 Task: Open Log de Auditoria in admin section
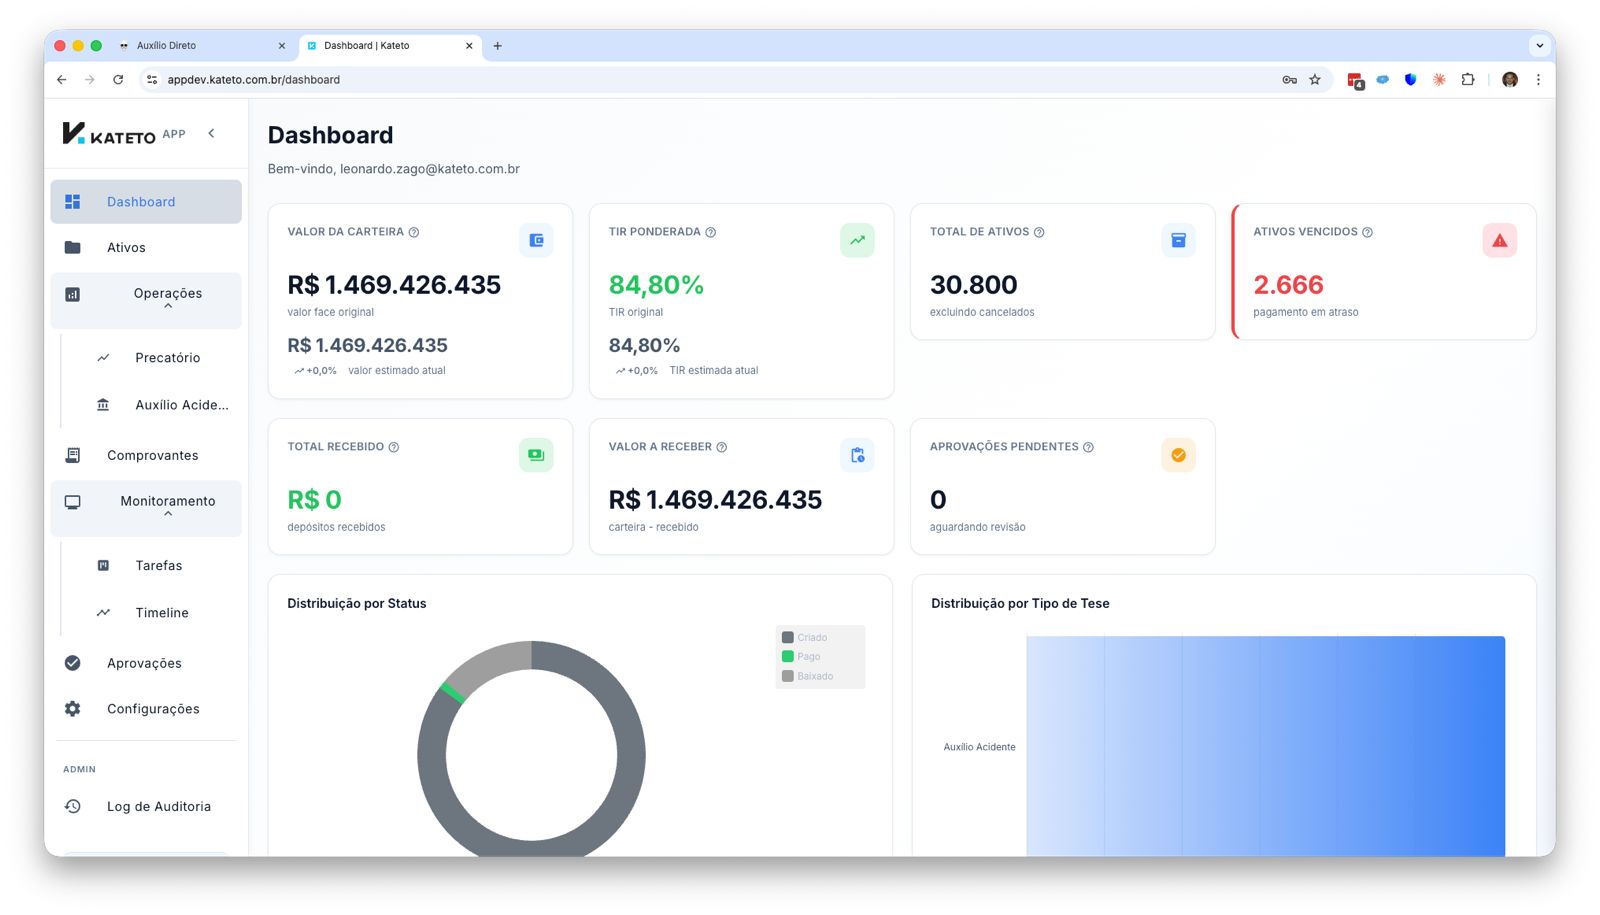pos(158,807)
